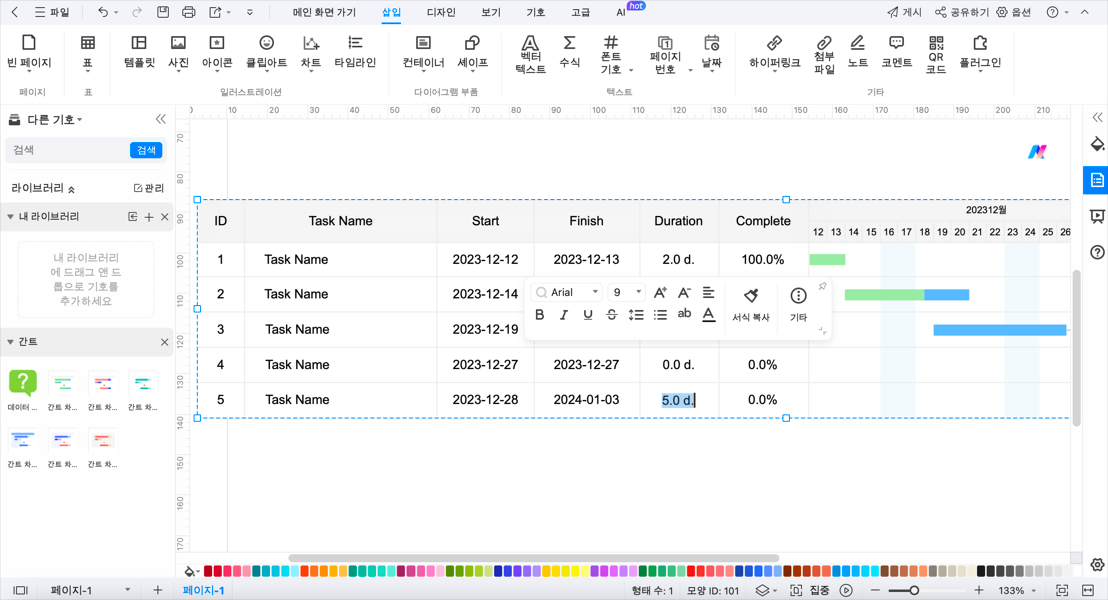Switch to the 고급 tab
The width and height of the screenshot is (1108, 600).
pos(580,12)
